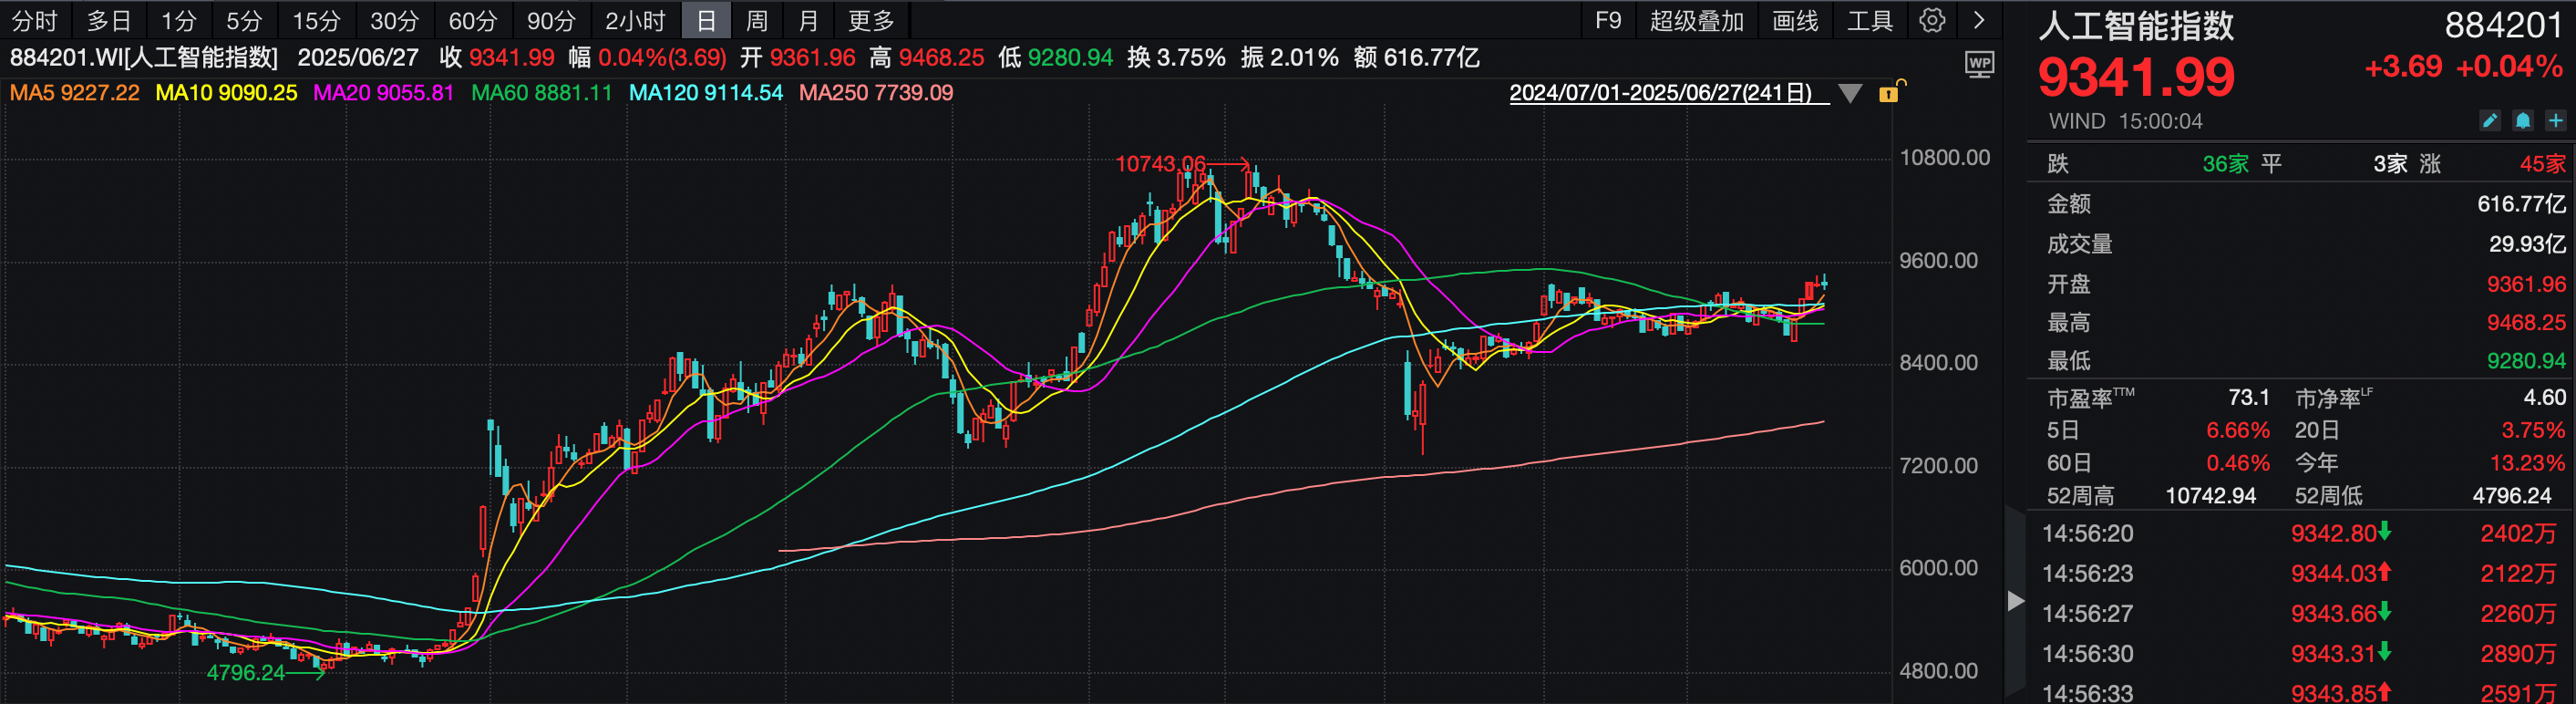Toggle the MA250 moving average label

[x=876, y=93]
